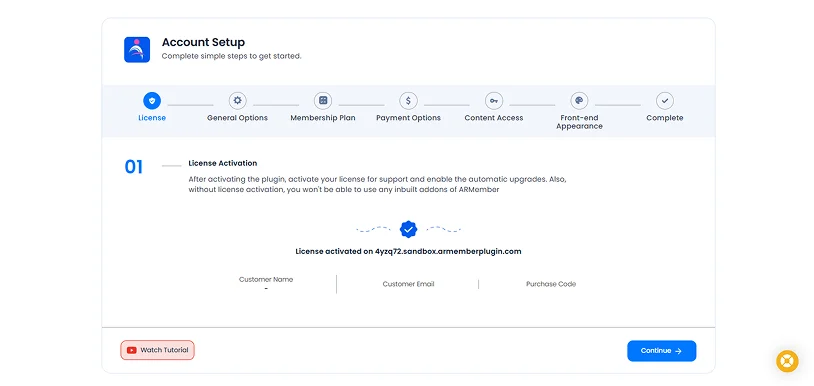The width and height of the screenshot is (814, 386).
Task: Select the Payment Options dollar icon
Action: (409, 101)
